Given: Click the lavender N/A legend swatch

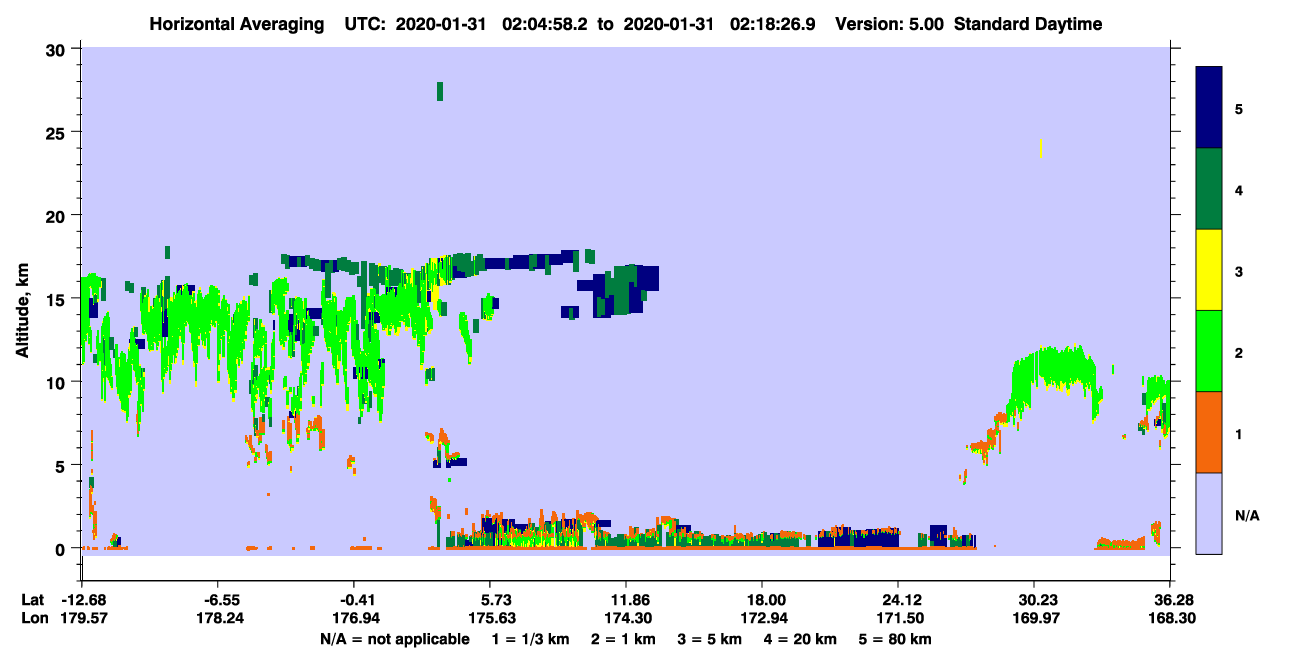Looking at the screenshot, I should point(1209,513).
